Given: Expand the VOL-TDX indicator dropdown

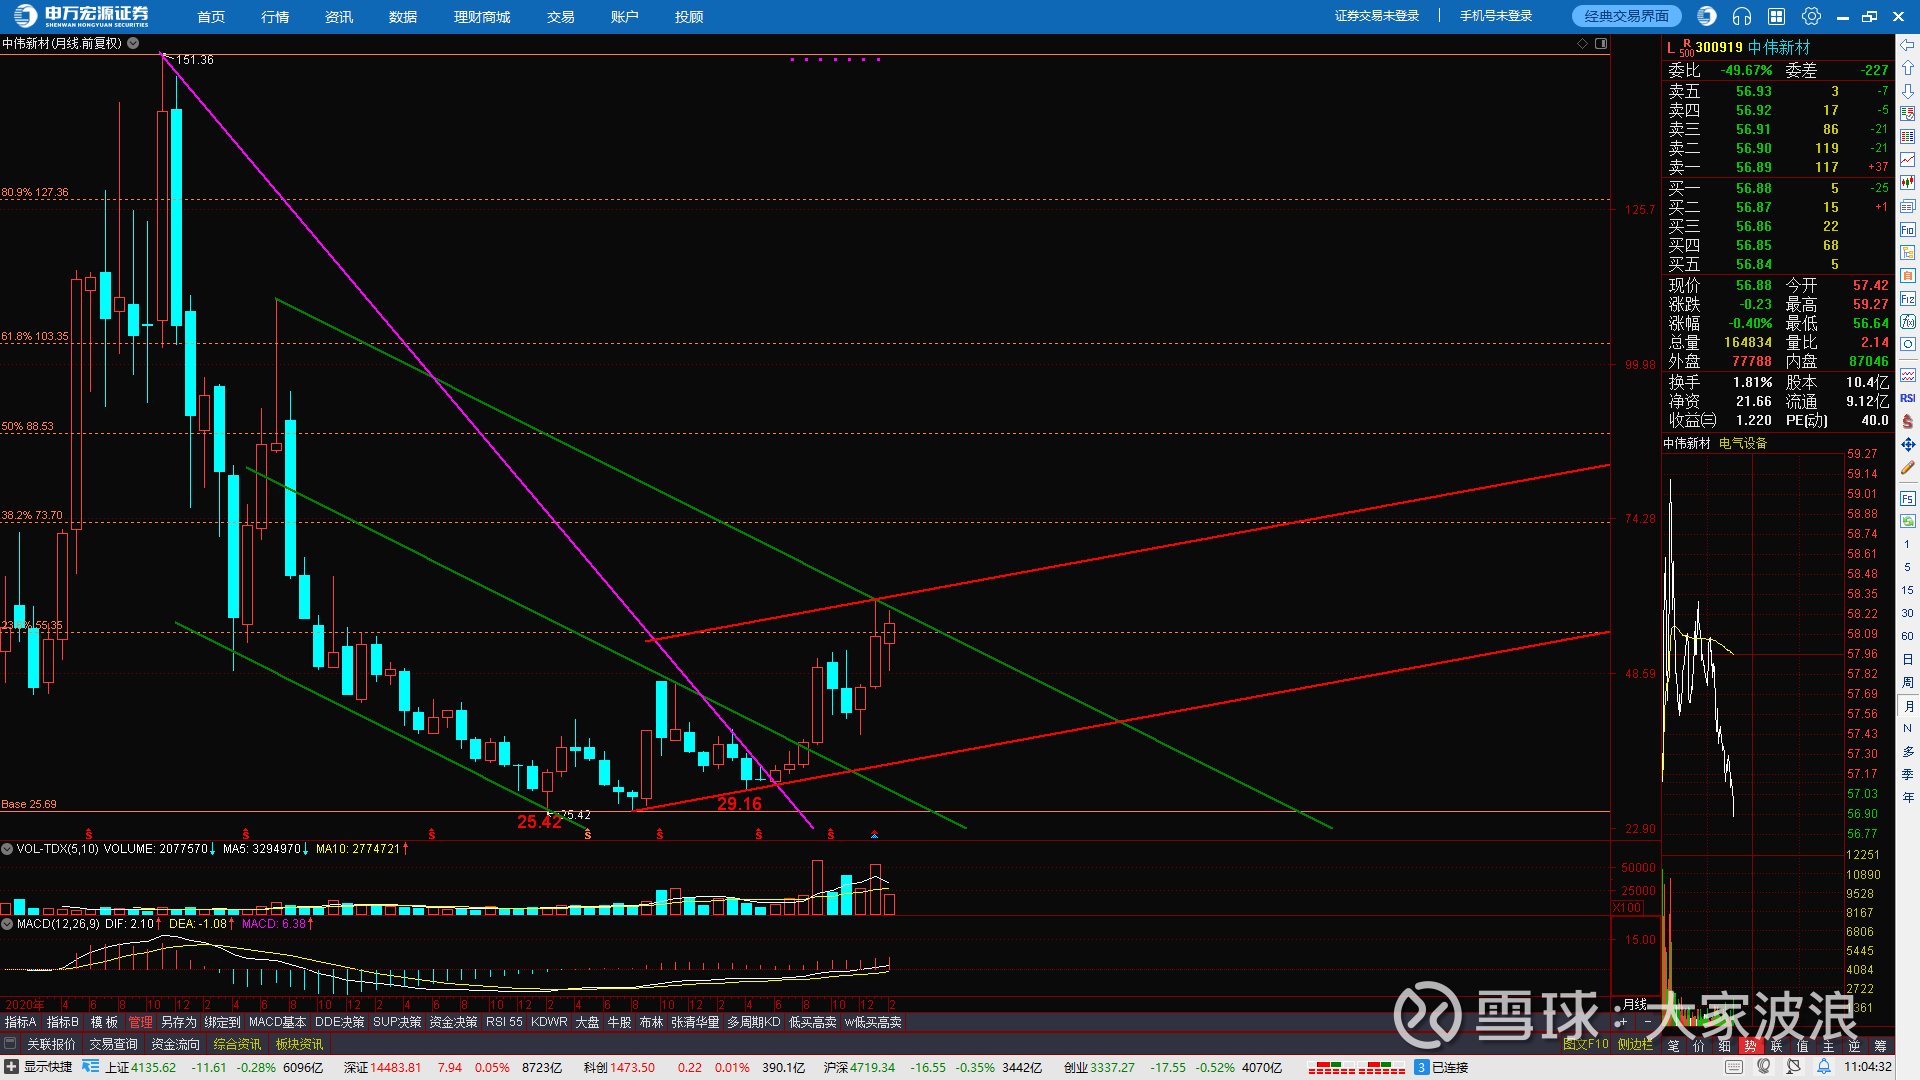Looking at the screenshot, I should tap(7, 849).
